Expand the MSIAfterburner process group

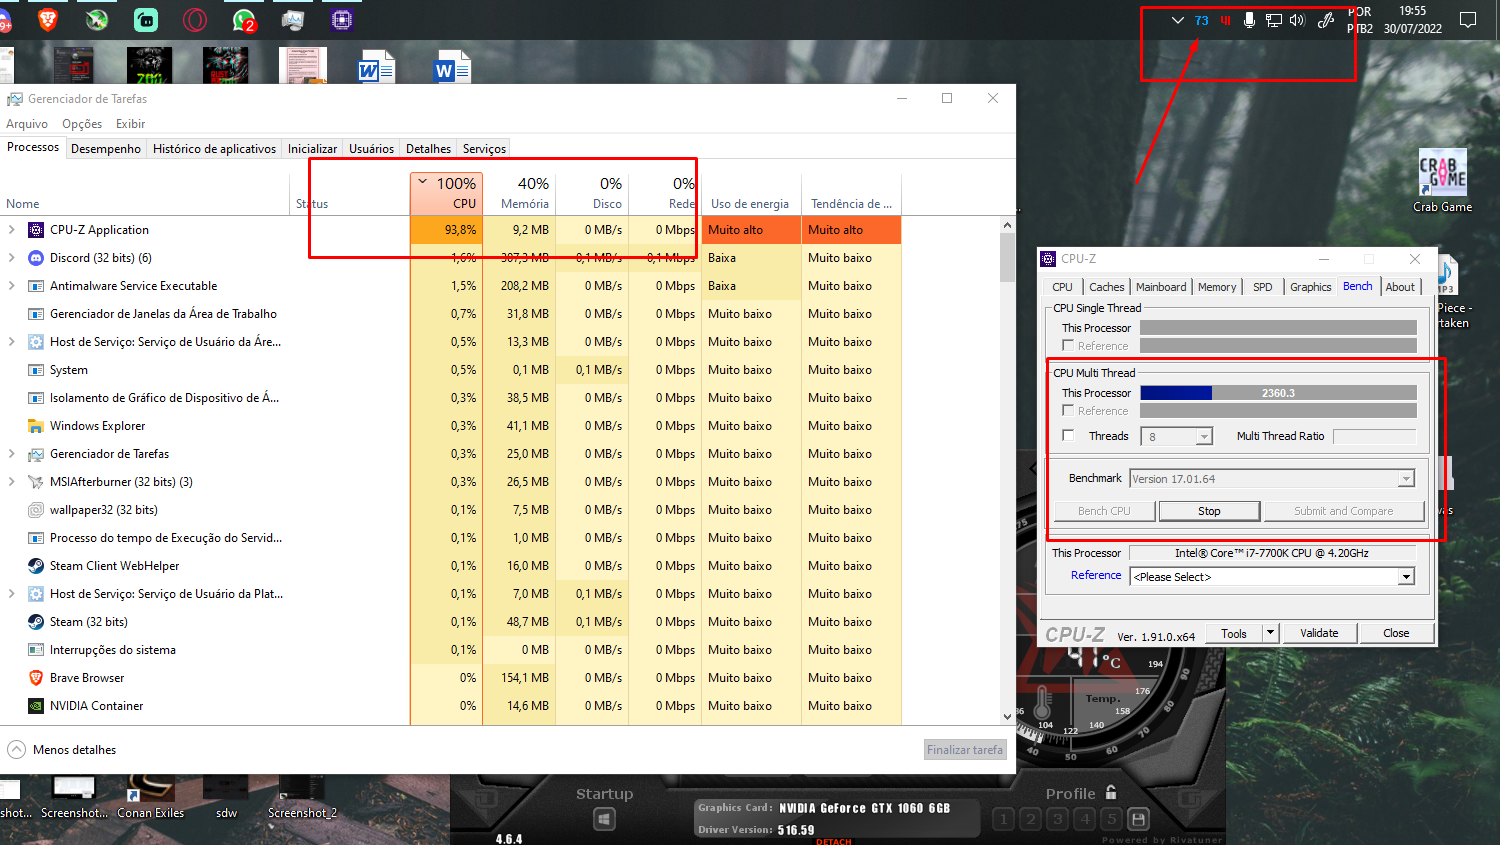coord(12,482)
